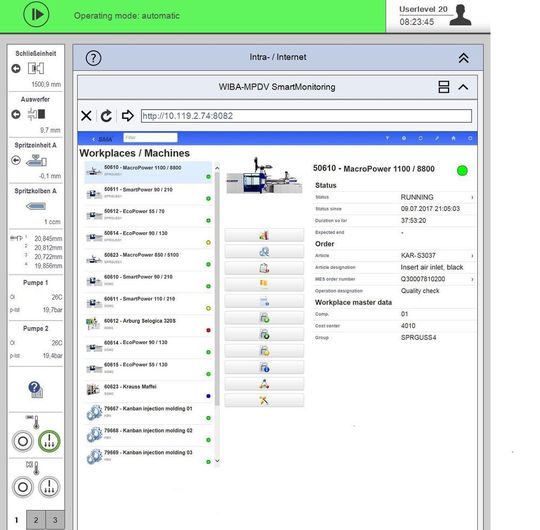Reload the embedded browser page

(x=106, y=116)
